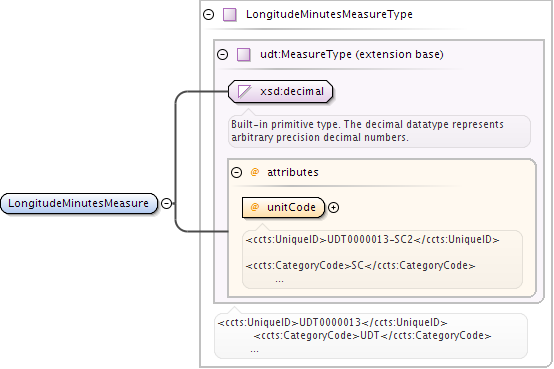
Task: Select the unitCode attribute node
Action: (283, 207)
